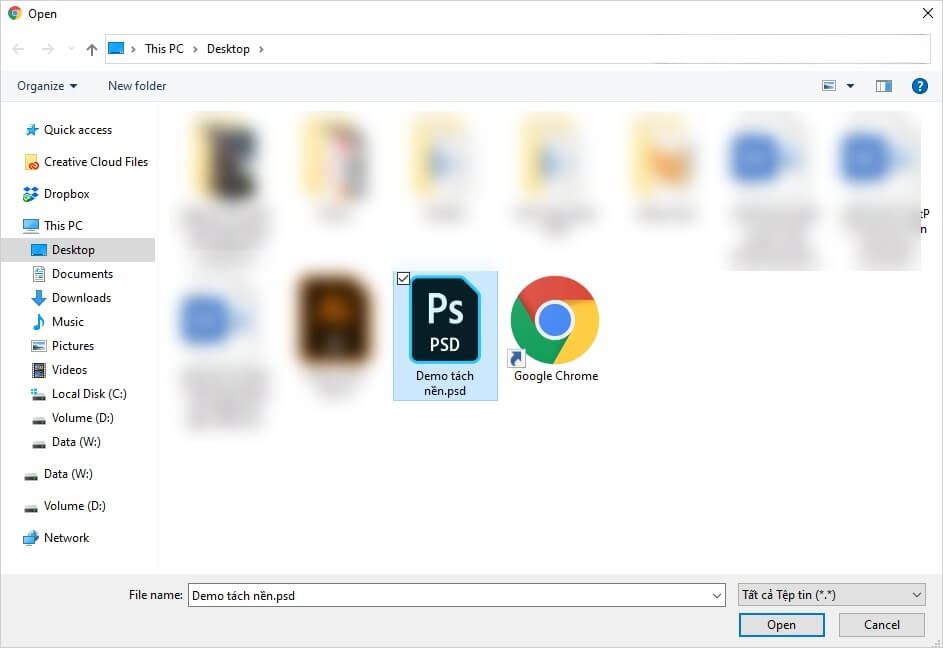Open the view options dropdown arrow

point(851,86)
